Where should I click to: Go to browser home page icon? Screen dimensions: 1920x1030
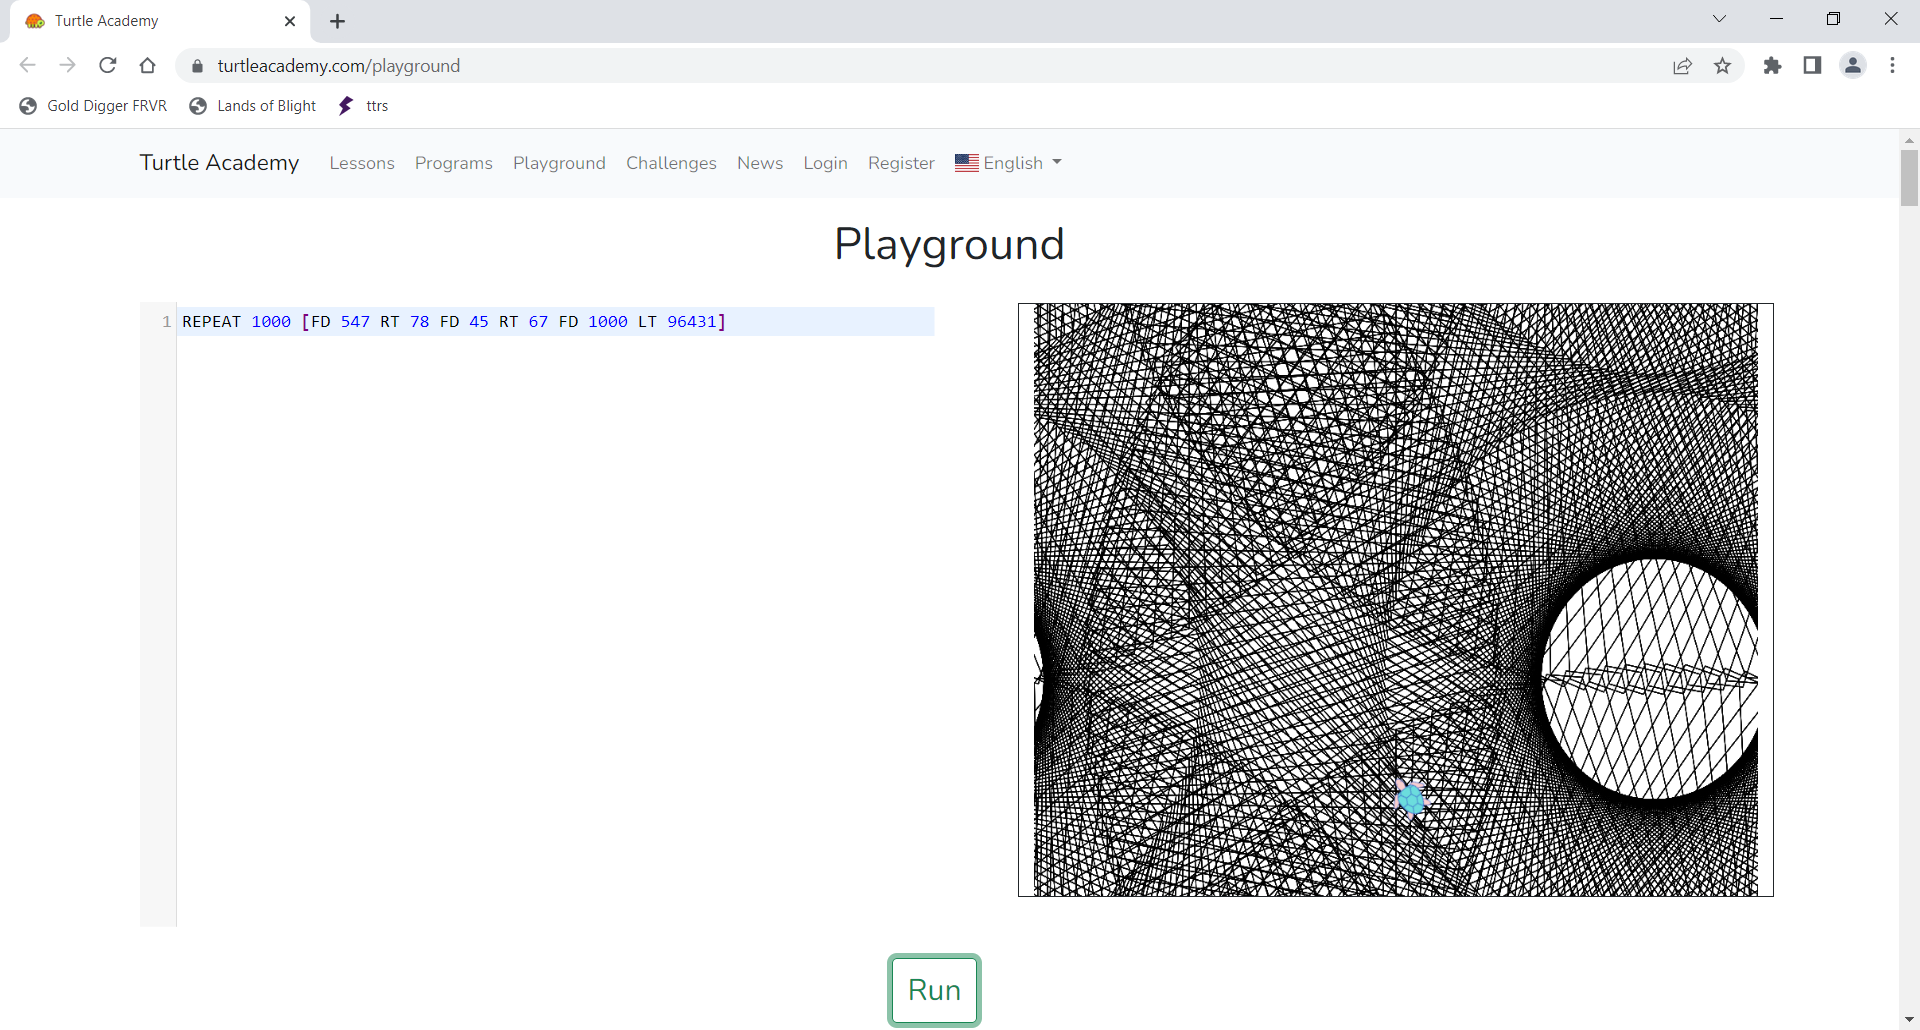pos(148,66)
